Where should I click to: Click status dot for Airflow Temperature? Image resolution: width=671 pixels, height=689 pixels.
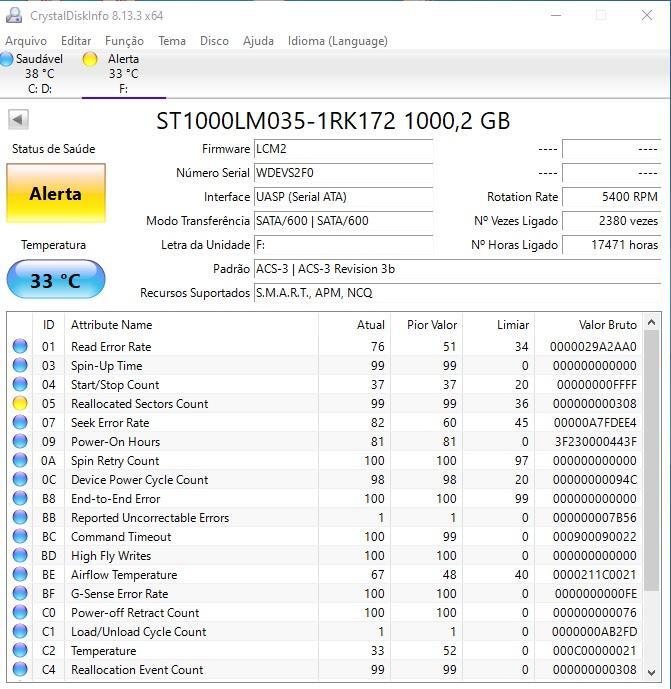(20, 574)
